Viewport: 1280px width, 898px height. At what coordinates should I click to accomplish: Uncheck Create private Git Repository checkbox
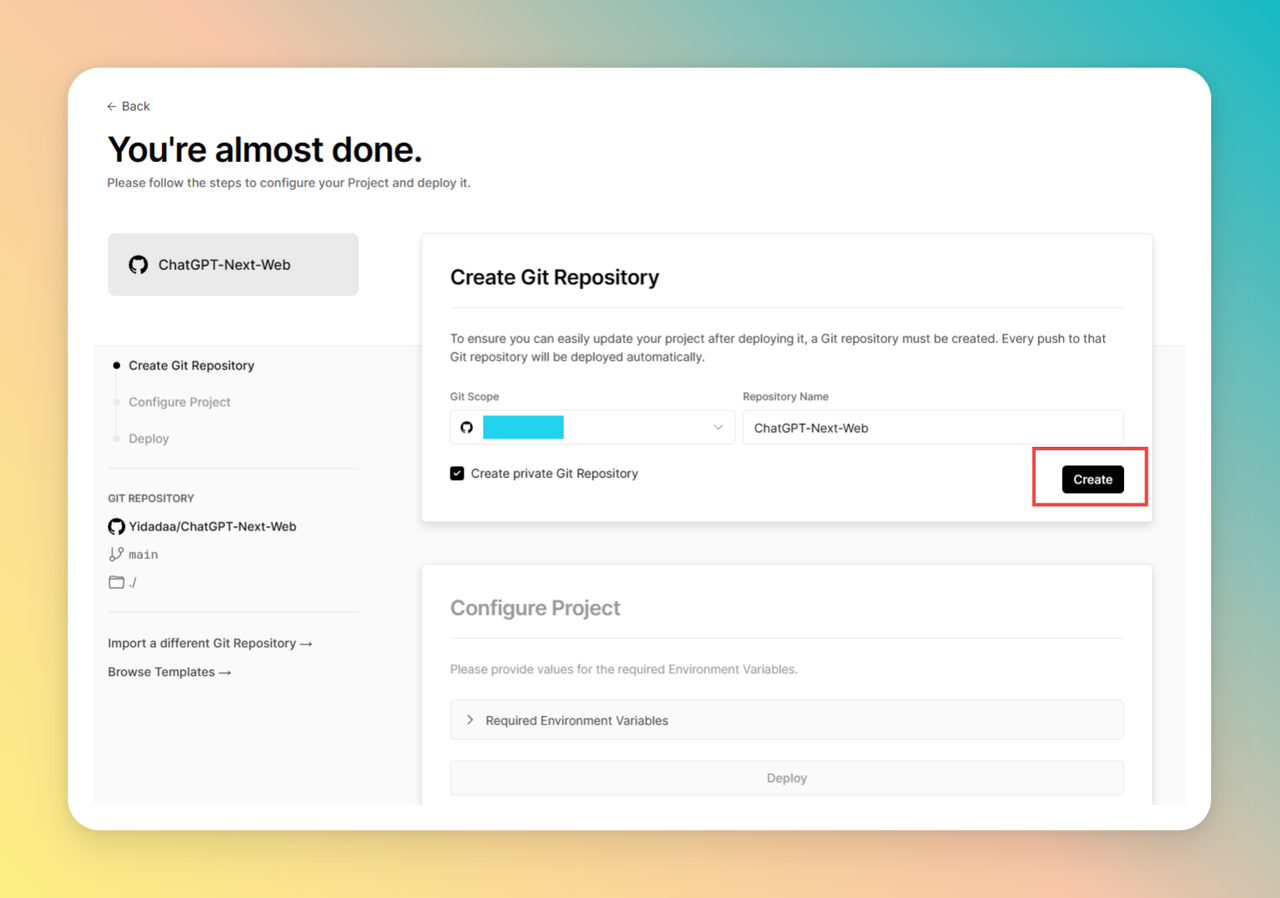[x=457, y=474]
